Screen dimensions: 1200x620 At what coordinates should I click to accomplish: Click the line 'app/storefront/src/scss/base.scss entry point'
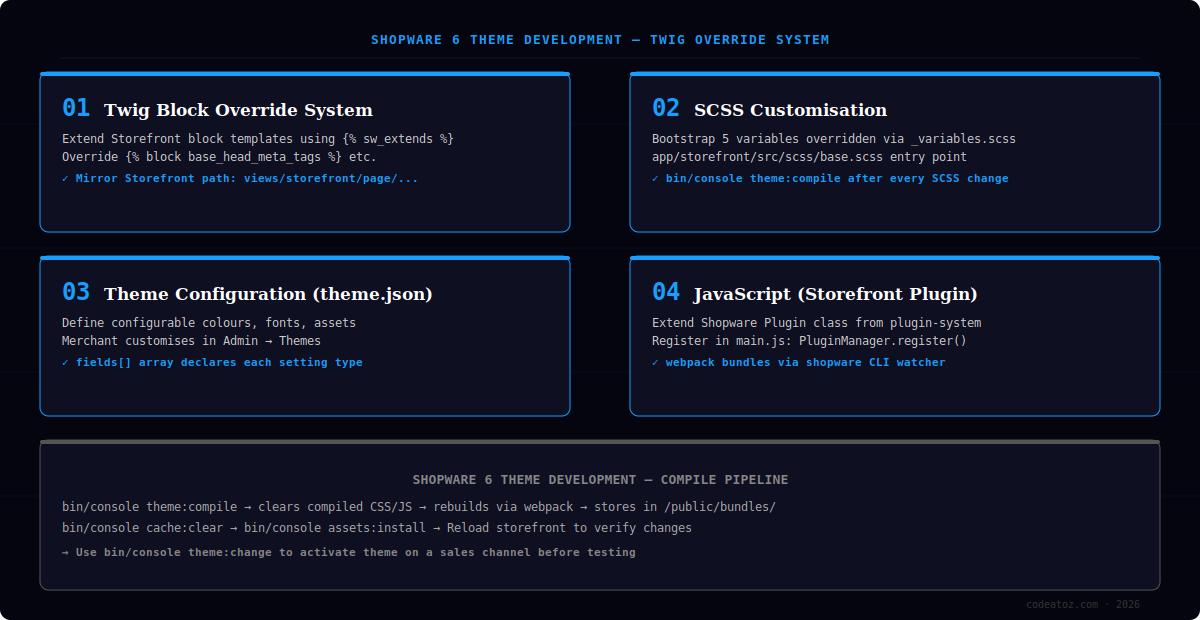(809, 157)
